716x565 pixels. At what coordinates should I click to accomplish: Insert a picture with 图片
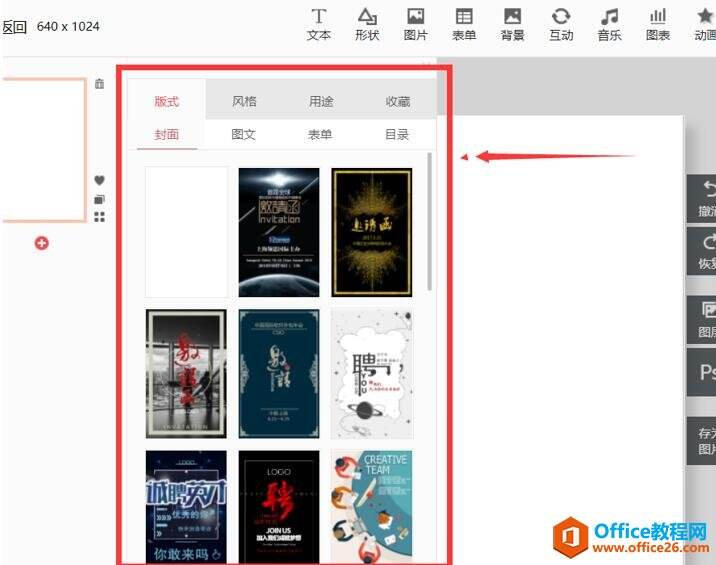(x=416, y=25)
